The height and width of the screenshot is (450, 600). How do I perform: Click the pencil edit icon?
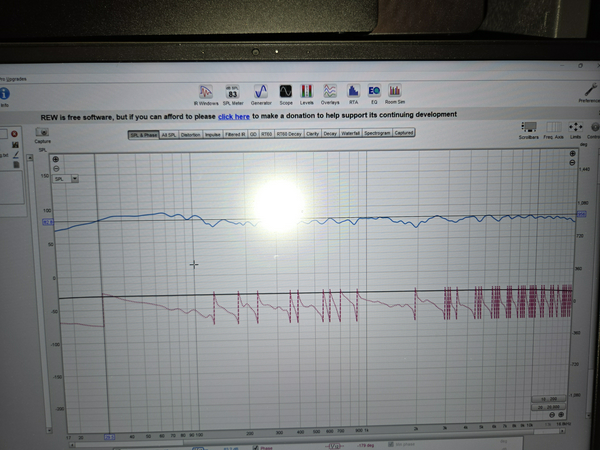point(16,155)
